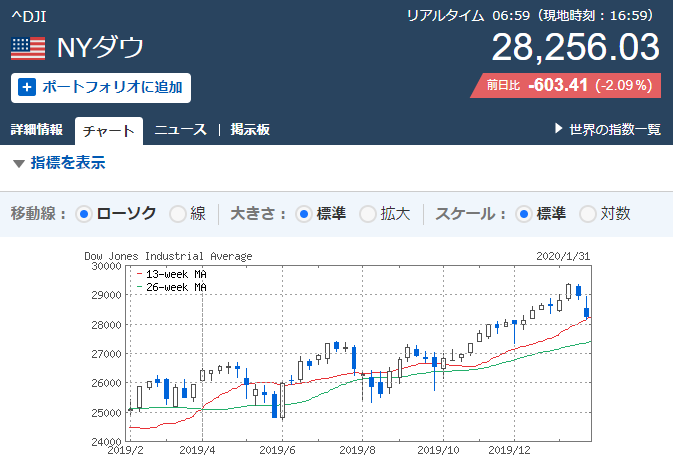Click the arrow icon beside 世界の指数一覧
The image size is (673, 457).
coord(559,130)
